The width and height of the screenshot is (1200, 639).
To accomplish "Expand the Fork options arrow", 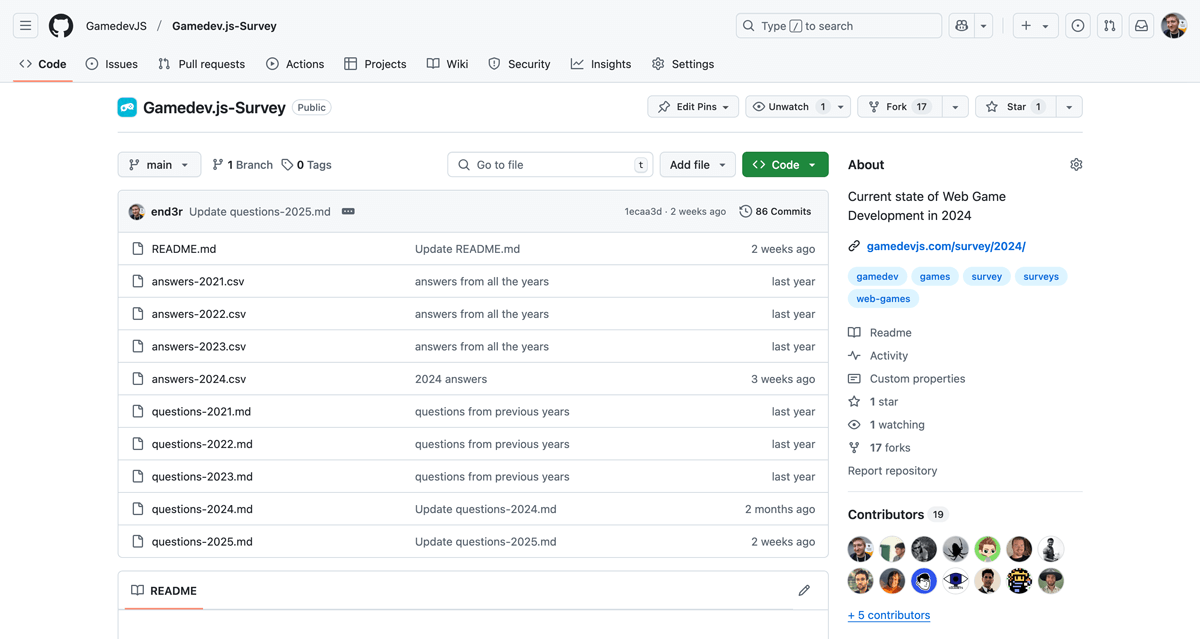I will pyautogui.click(x=955, y=107).
